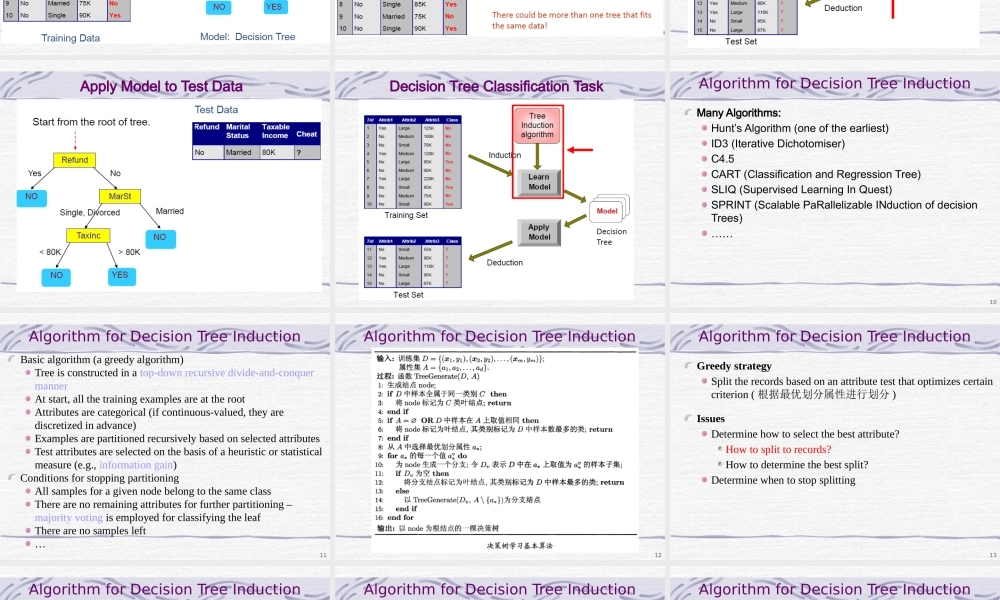1000x600 pixels.
Task: Click 'How to determine the best split?' bullet
Action: click(797, 465)
